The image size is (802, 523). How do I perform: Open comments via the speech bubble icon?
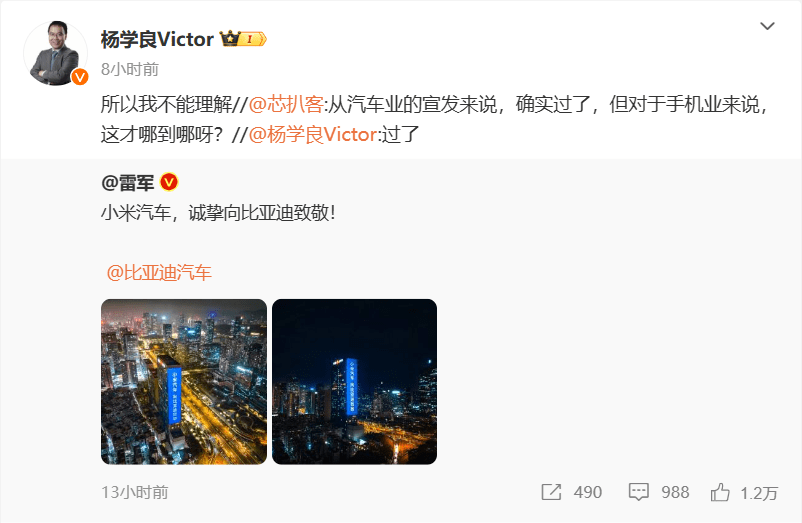tap(638, 492)
